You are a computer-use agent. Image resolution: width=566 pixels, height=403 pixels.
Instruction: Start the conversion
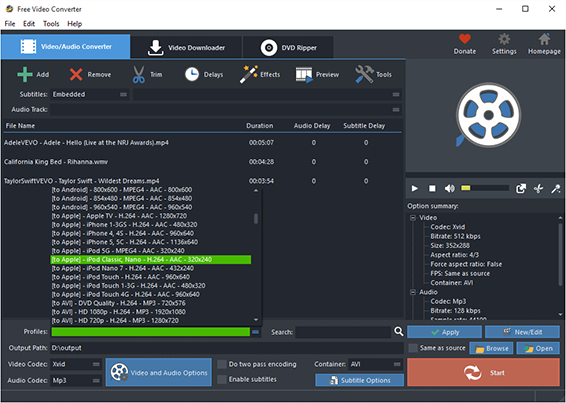[x=483, y=372]
